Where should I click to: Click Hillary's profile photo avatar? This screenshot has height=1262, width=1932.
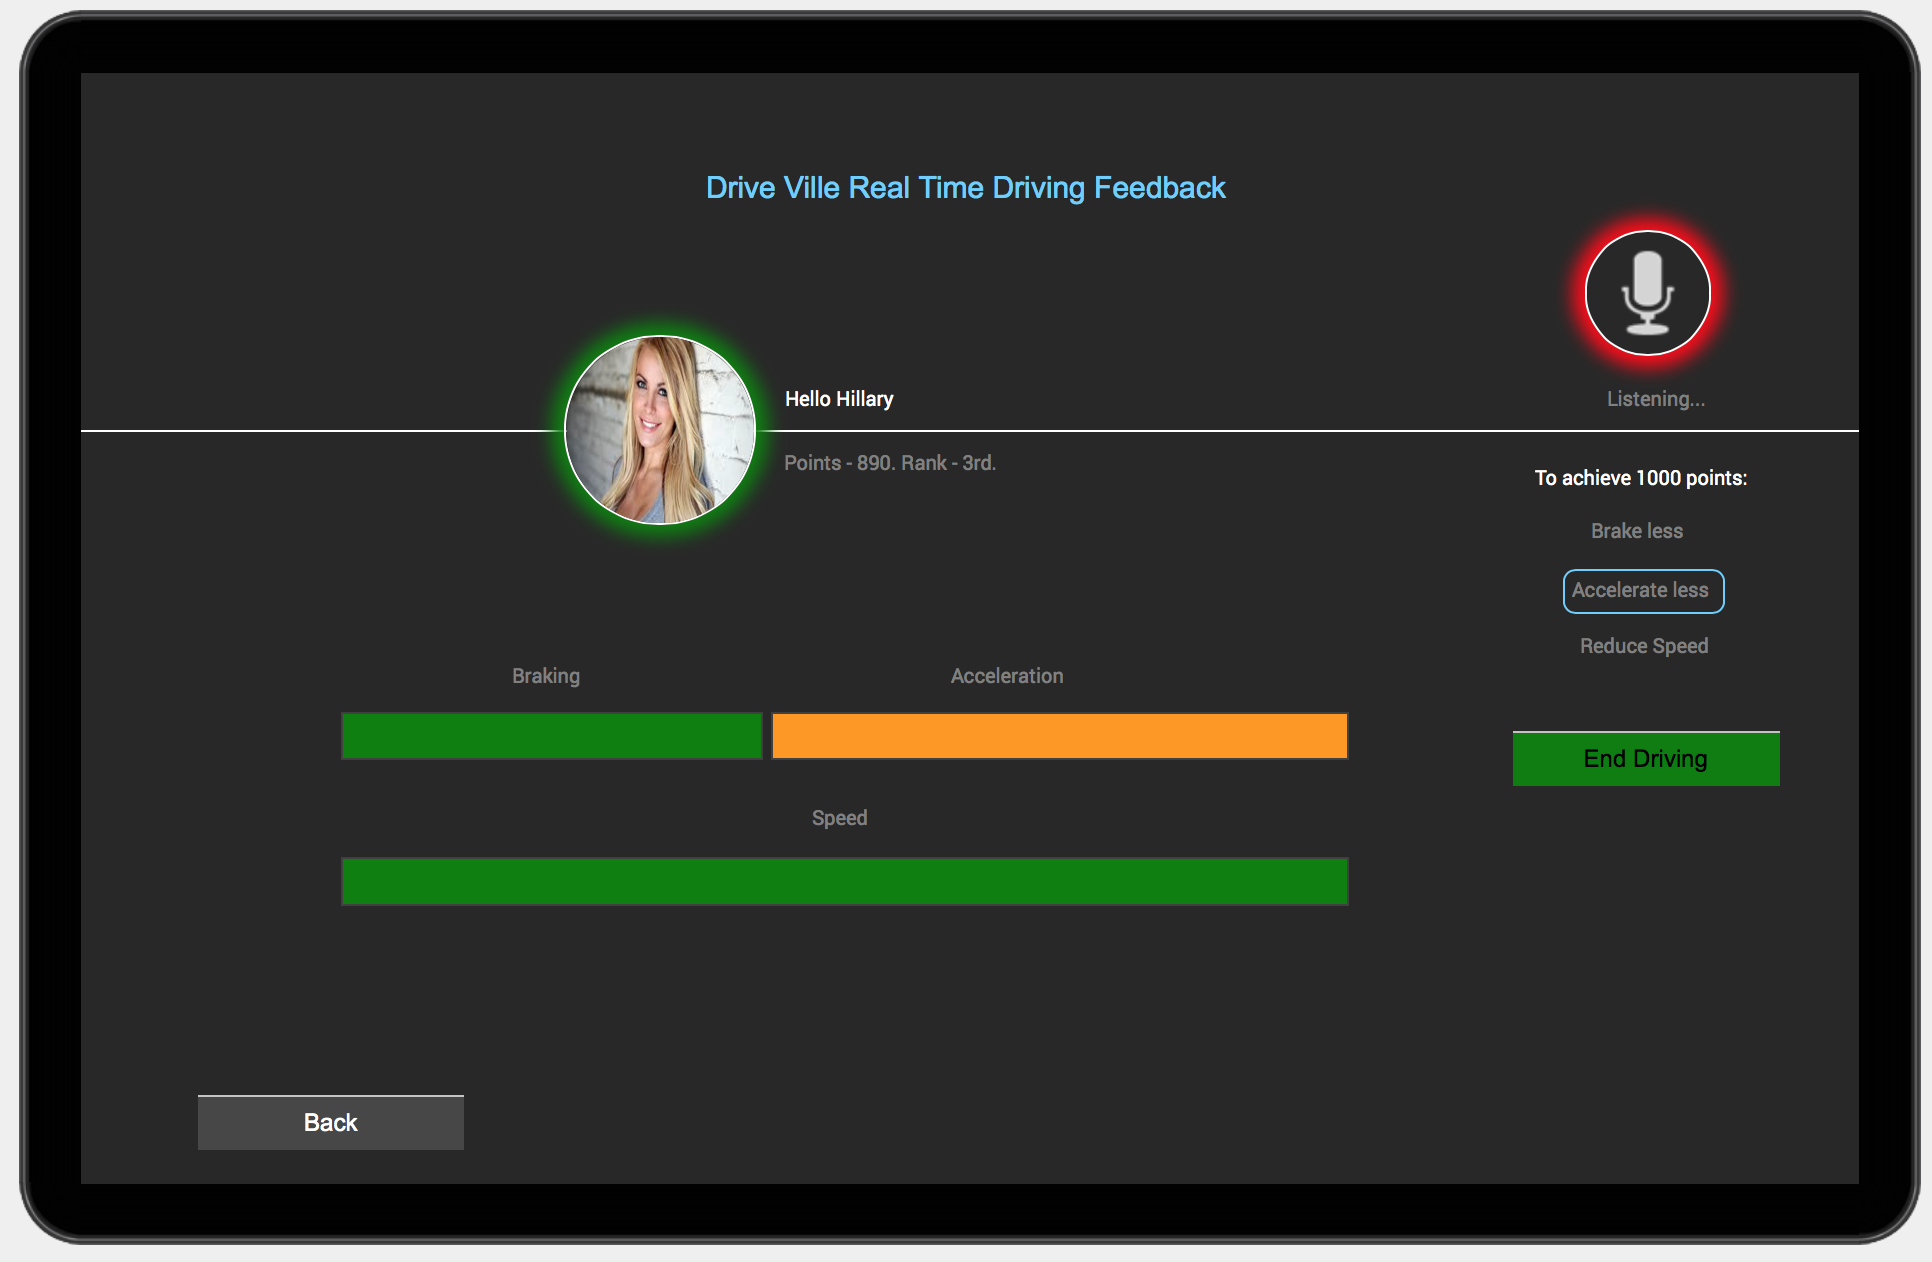point(659,430)
